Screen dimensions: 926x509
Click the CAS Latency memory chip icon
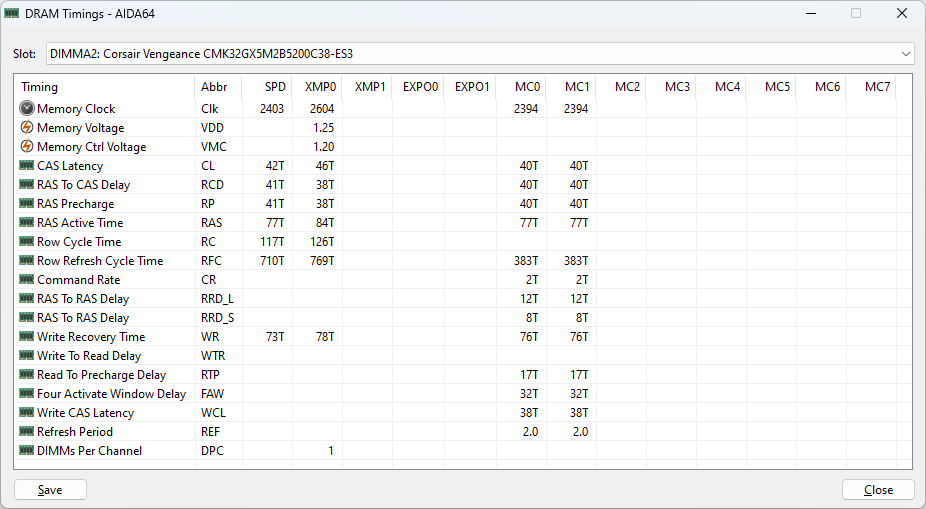27,165
